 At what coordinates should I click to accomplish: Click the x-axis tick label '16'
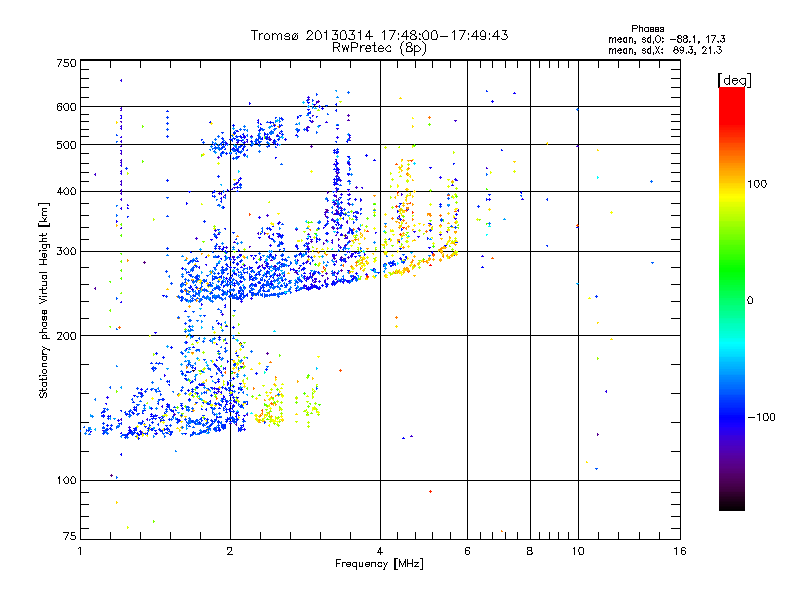(680, 551)
